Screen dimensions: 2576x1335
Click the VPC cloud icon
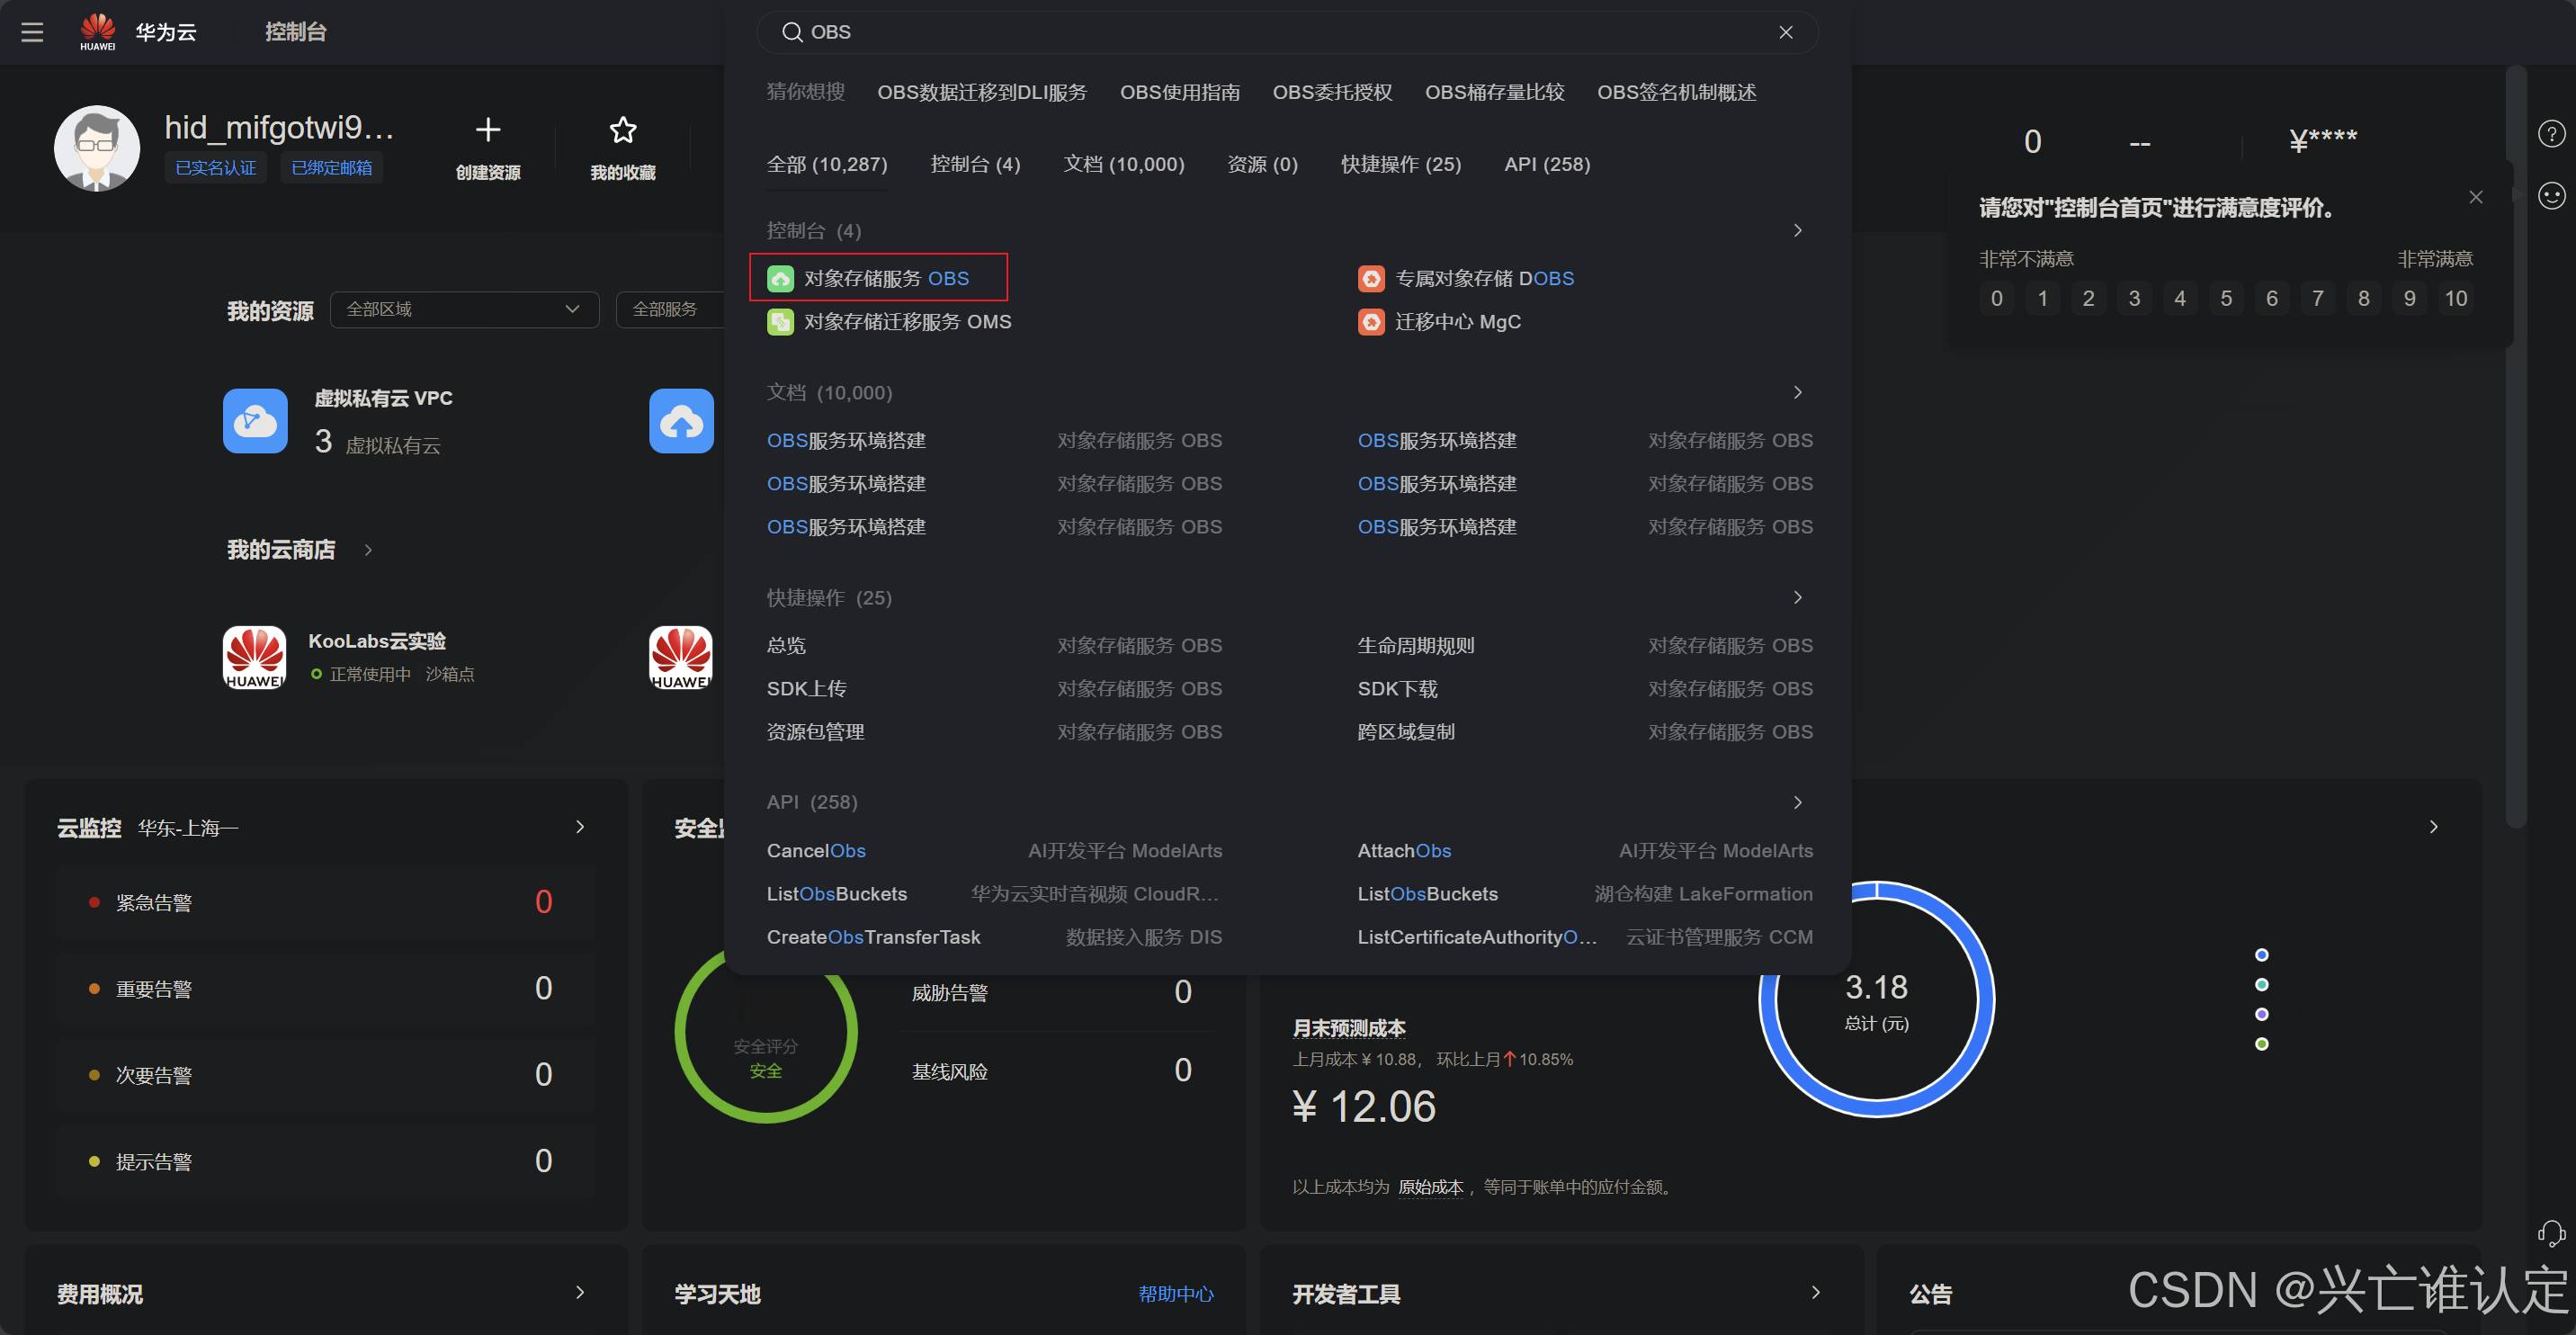tap(255, 421)
